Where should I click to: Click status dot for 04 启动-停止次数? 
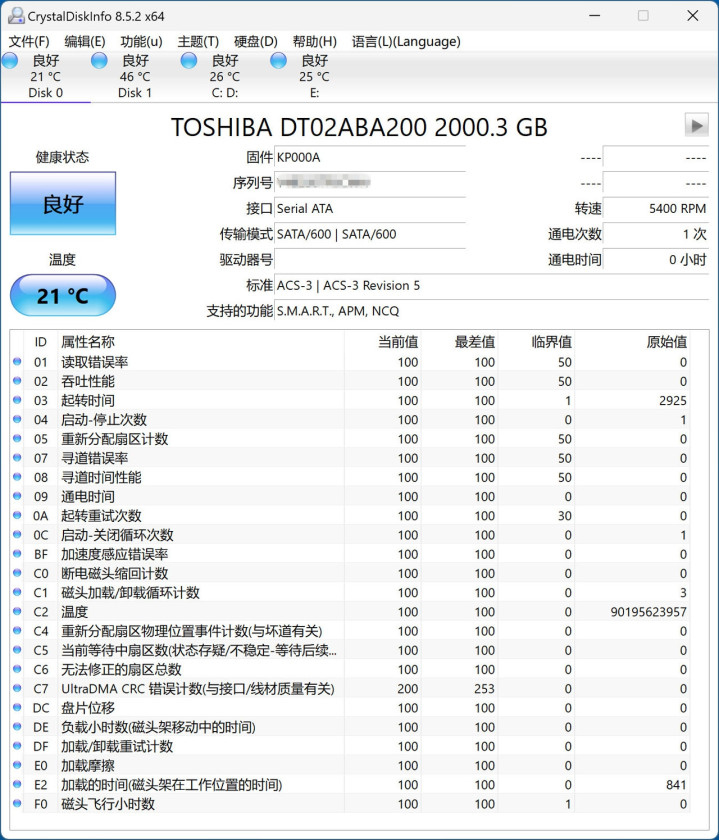pyautogui.click(x=17, y=419)
